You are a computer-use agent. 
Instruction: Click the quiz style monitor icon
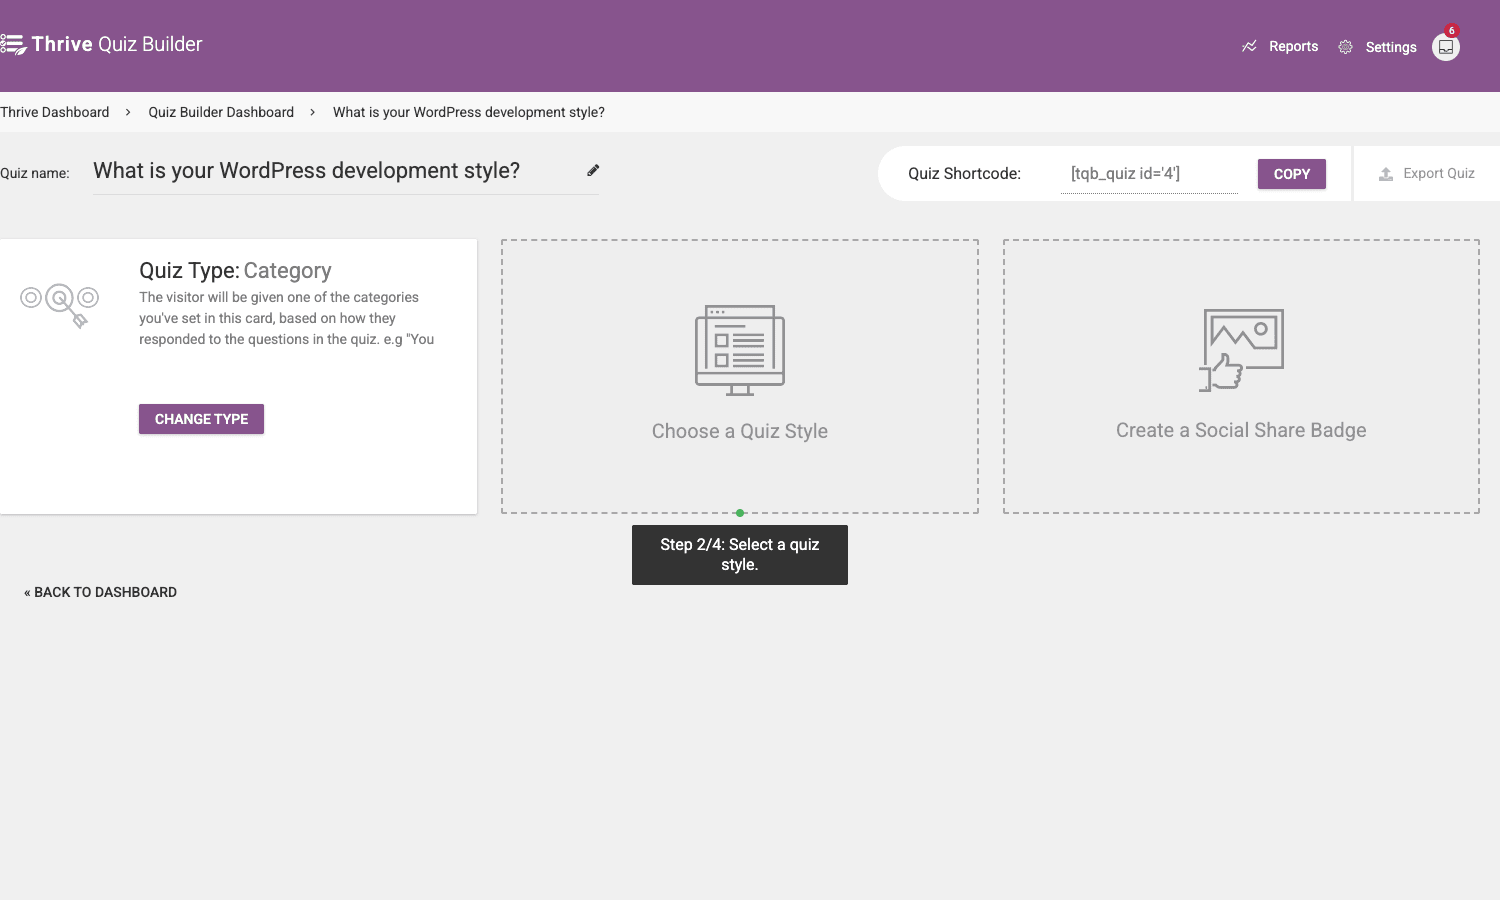click(740, 350)
